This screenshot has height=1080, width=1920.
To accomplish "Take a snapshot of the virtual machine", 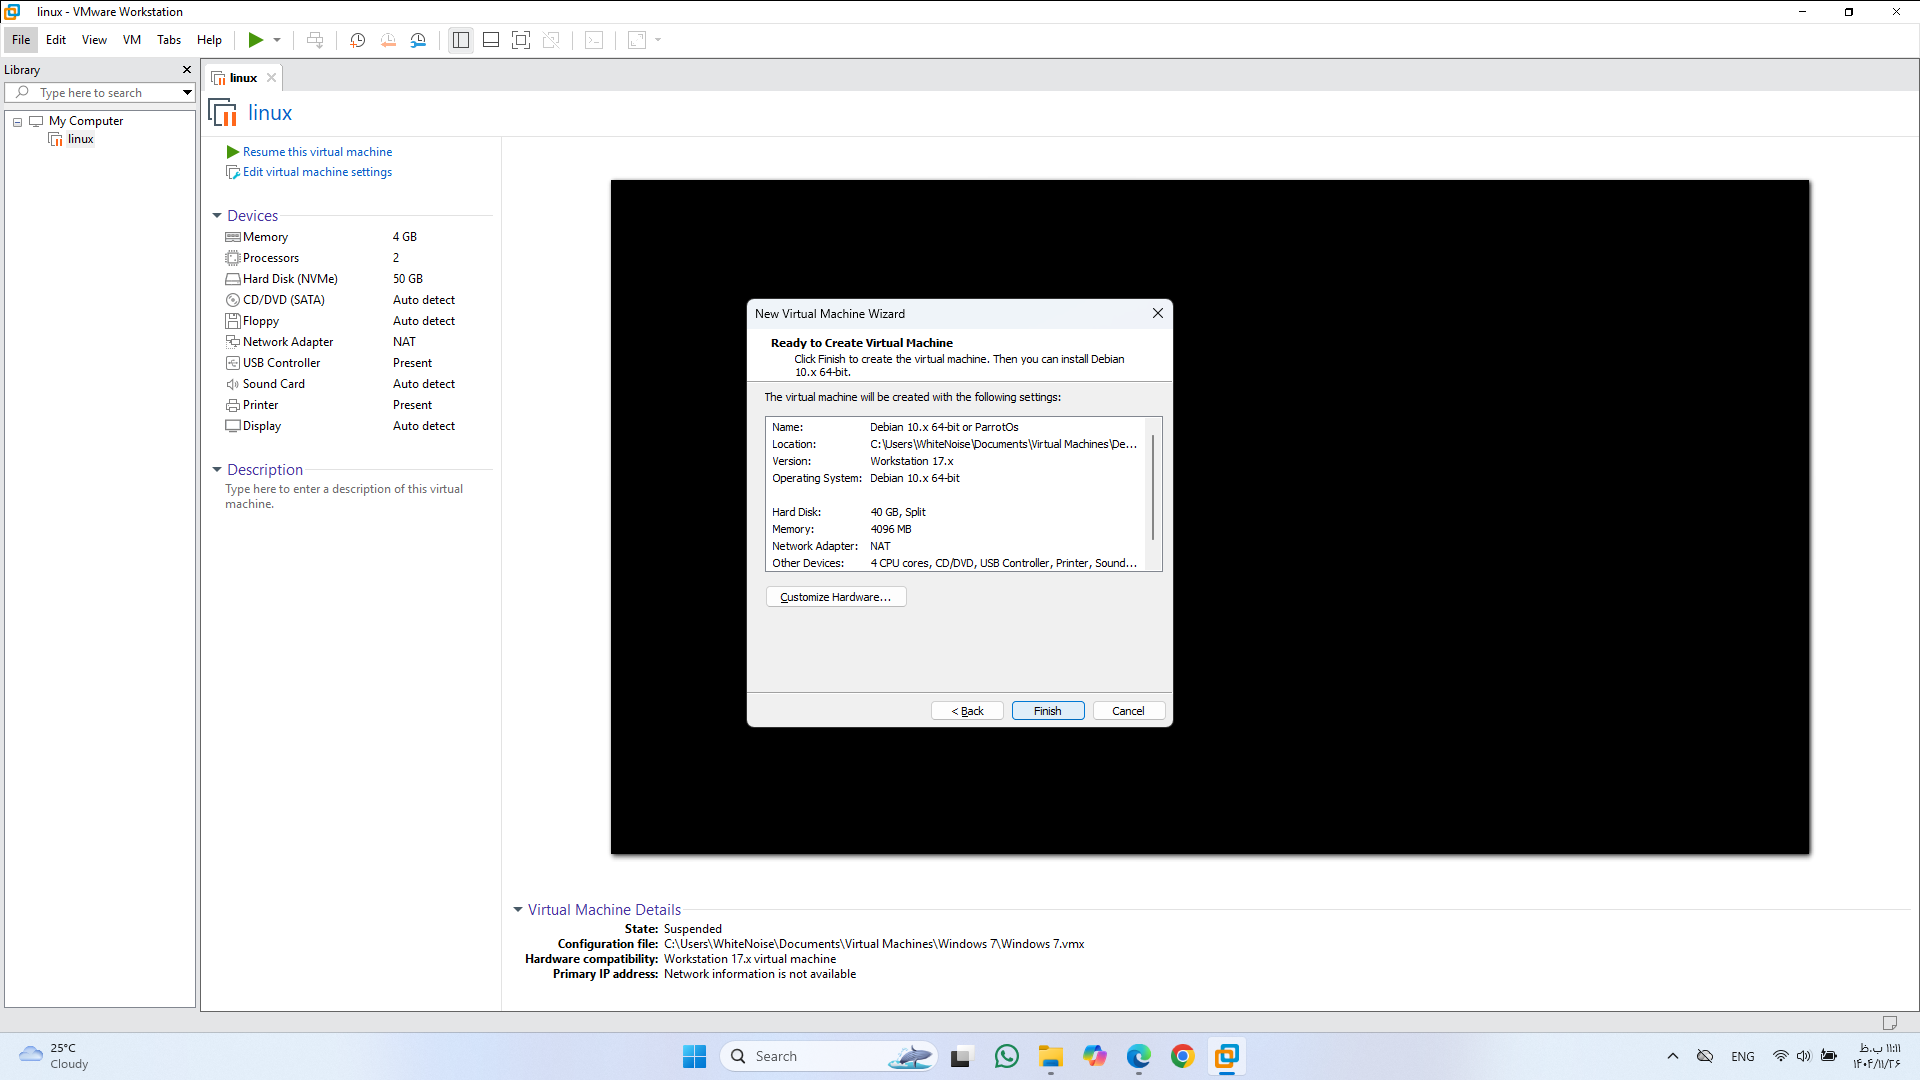I will click(x=357, y=40).
